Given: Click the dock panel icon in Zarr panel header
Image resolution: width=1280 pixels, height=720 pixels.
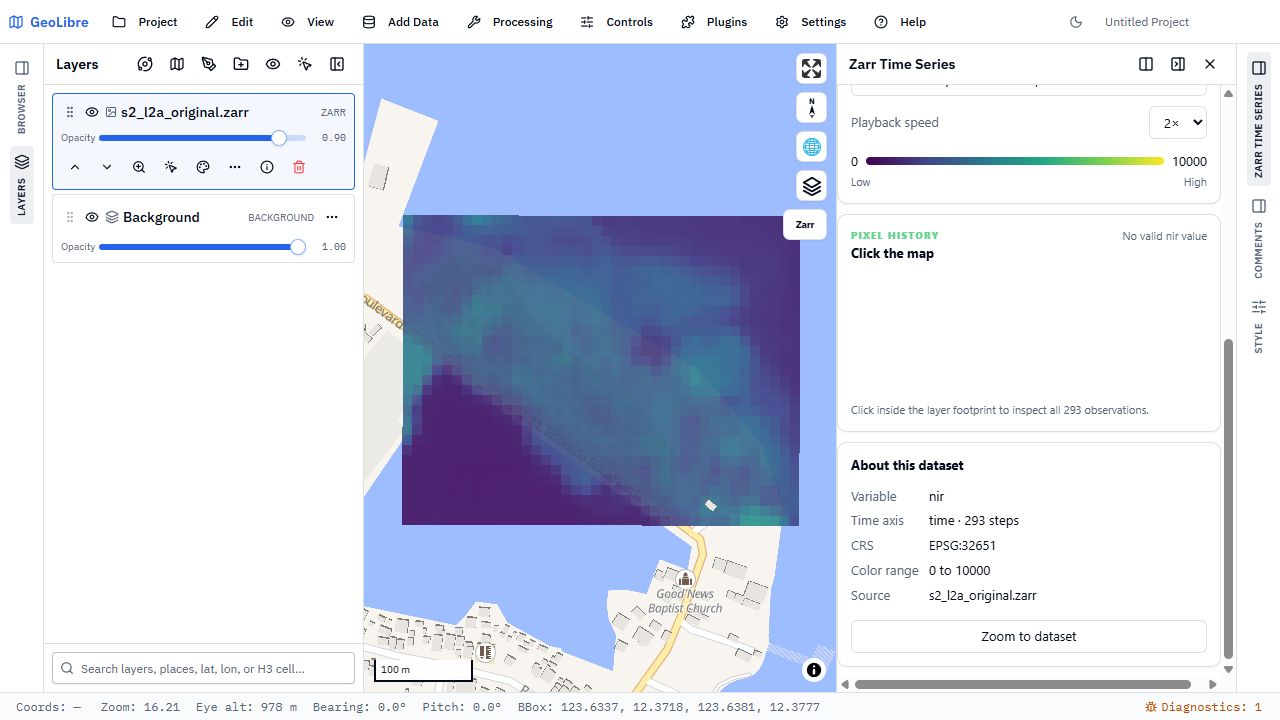Looking at the screenshot, I should [x=1178, y=64].
